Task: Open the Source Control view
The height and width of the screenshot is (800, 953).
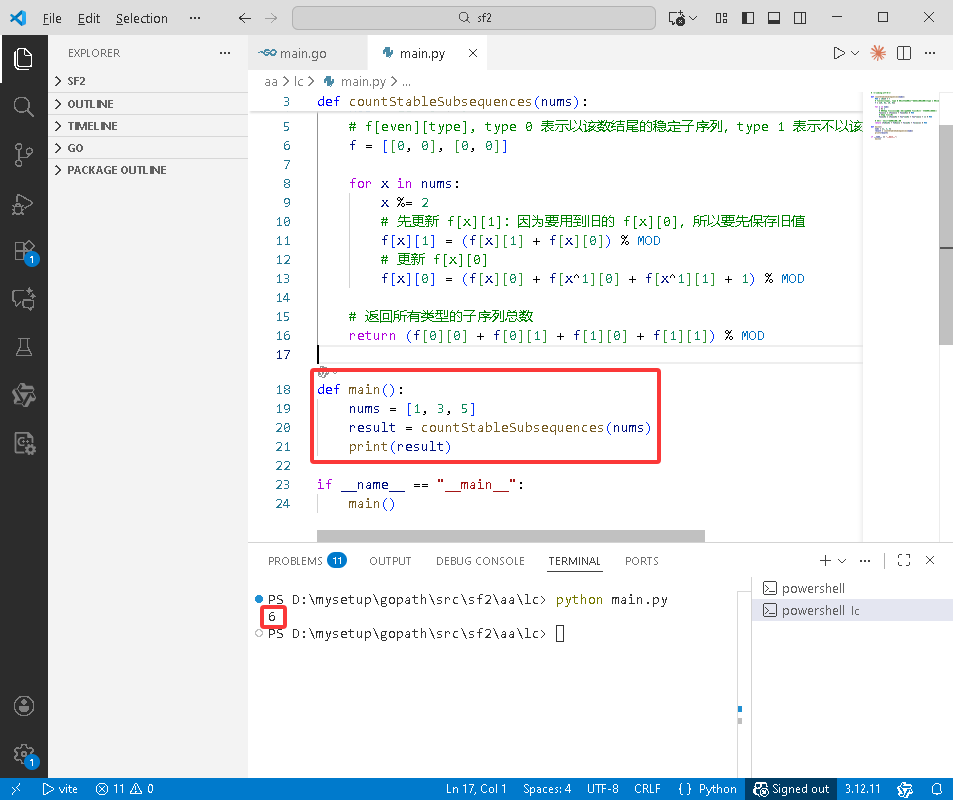Action: [23, 155]
